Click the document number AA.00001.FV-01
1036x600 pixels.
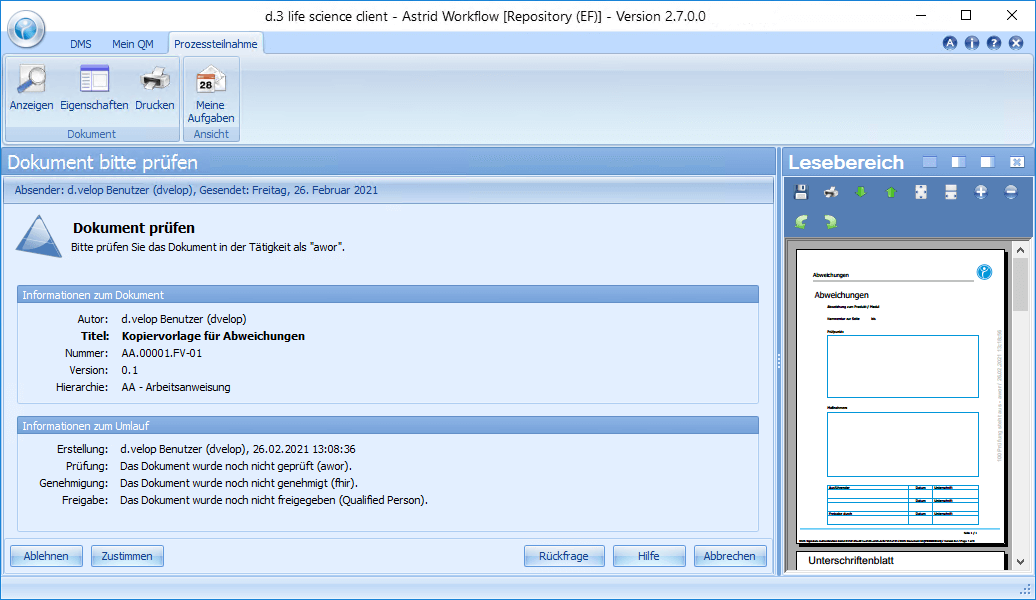(162, 354)
